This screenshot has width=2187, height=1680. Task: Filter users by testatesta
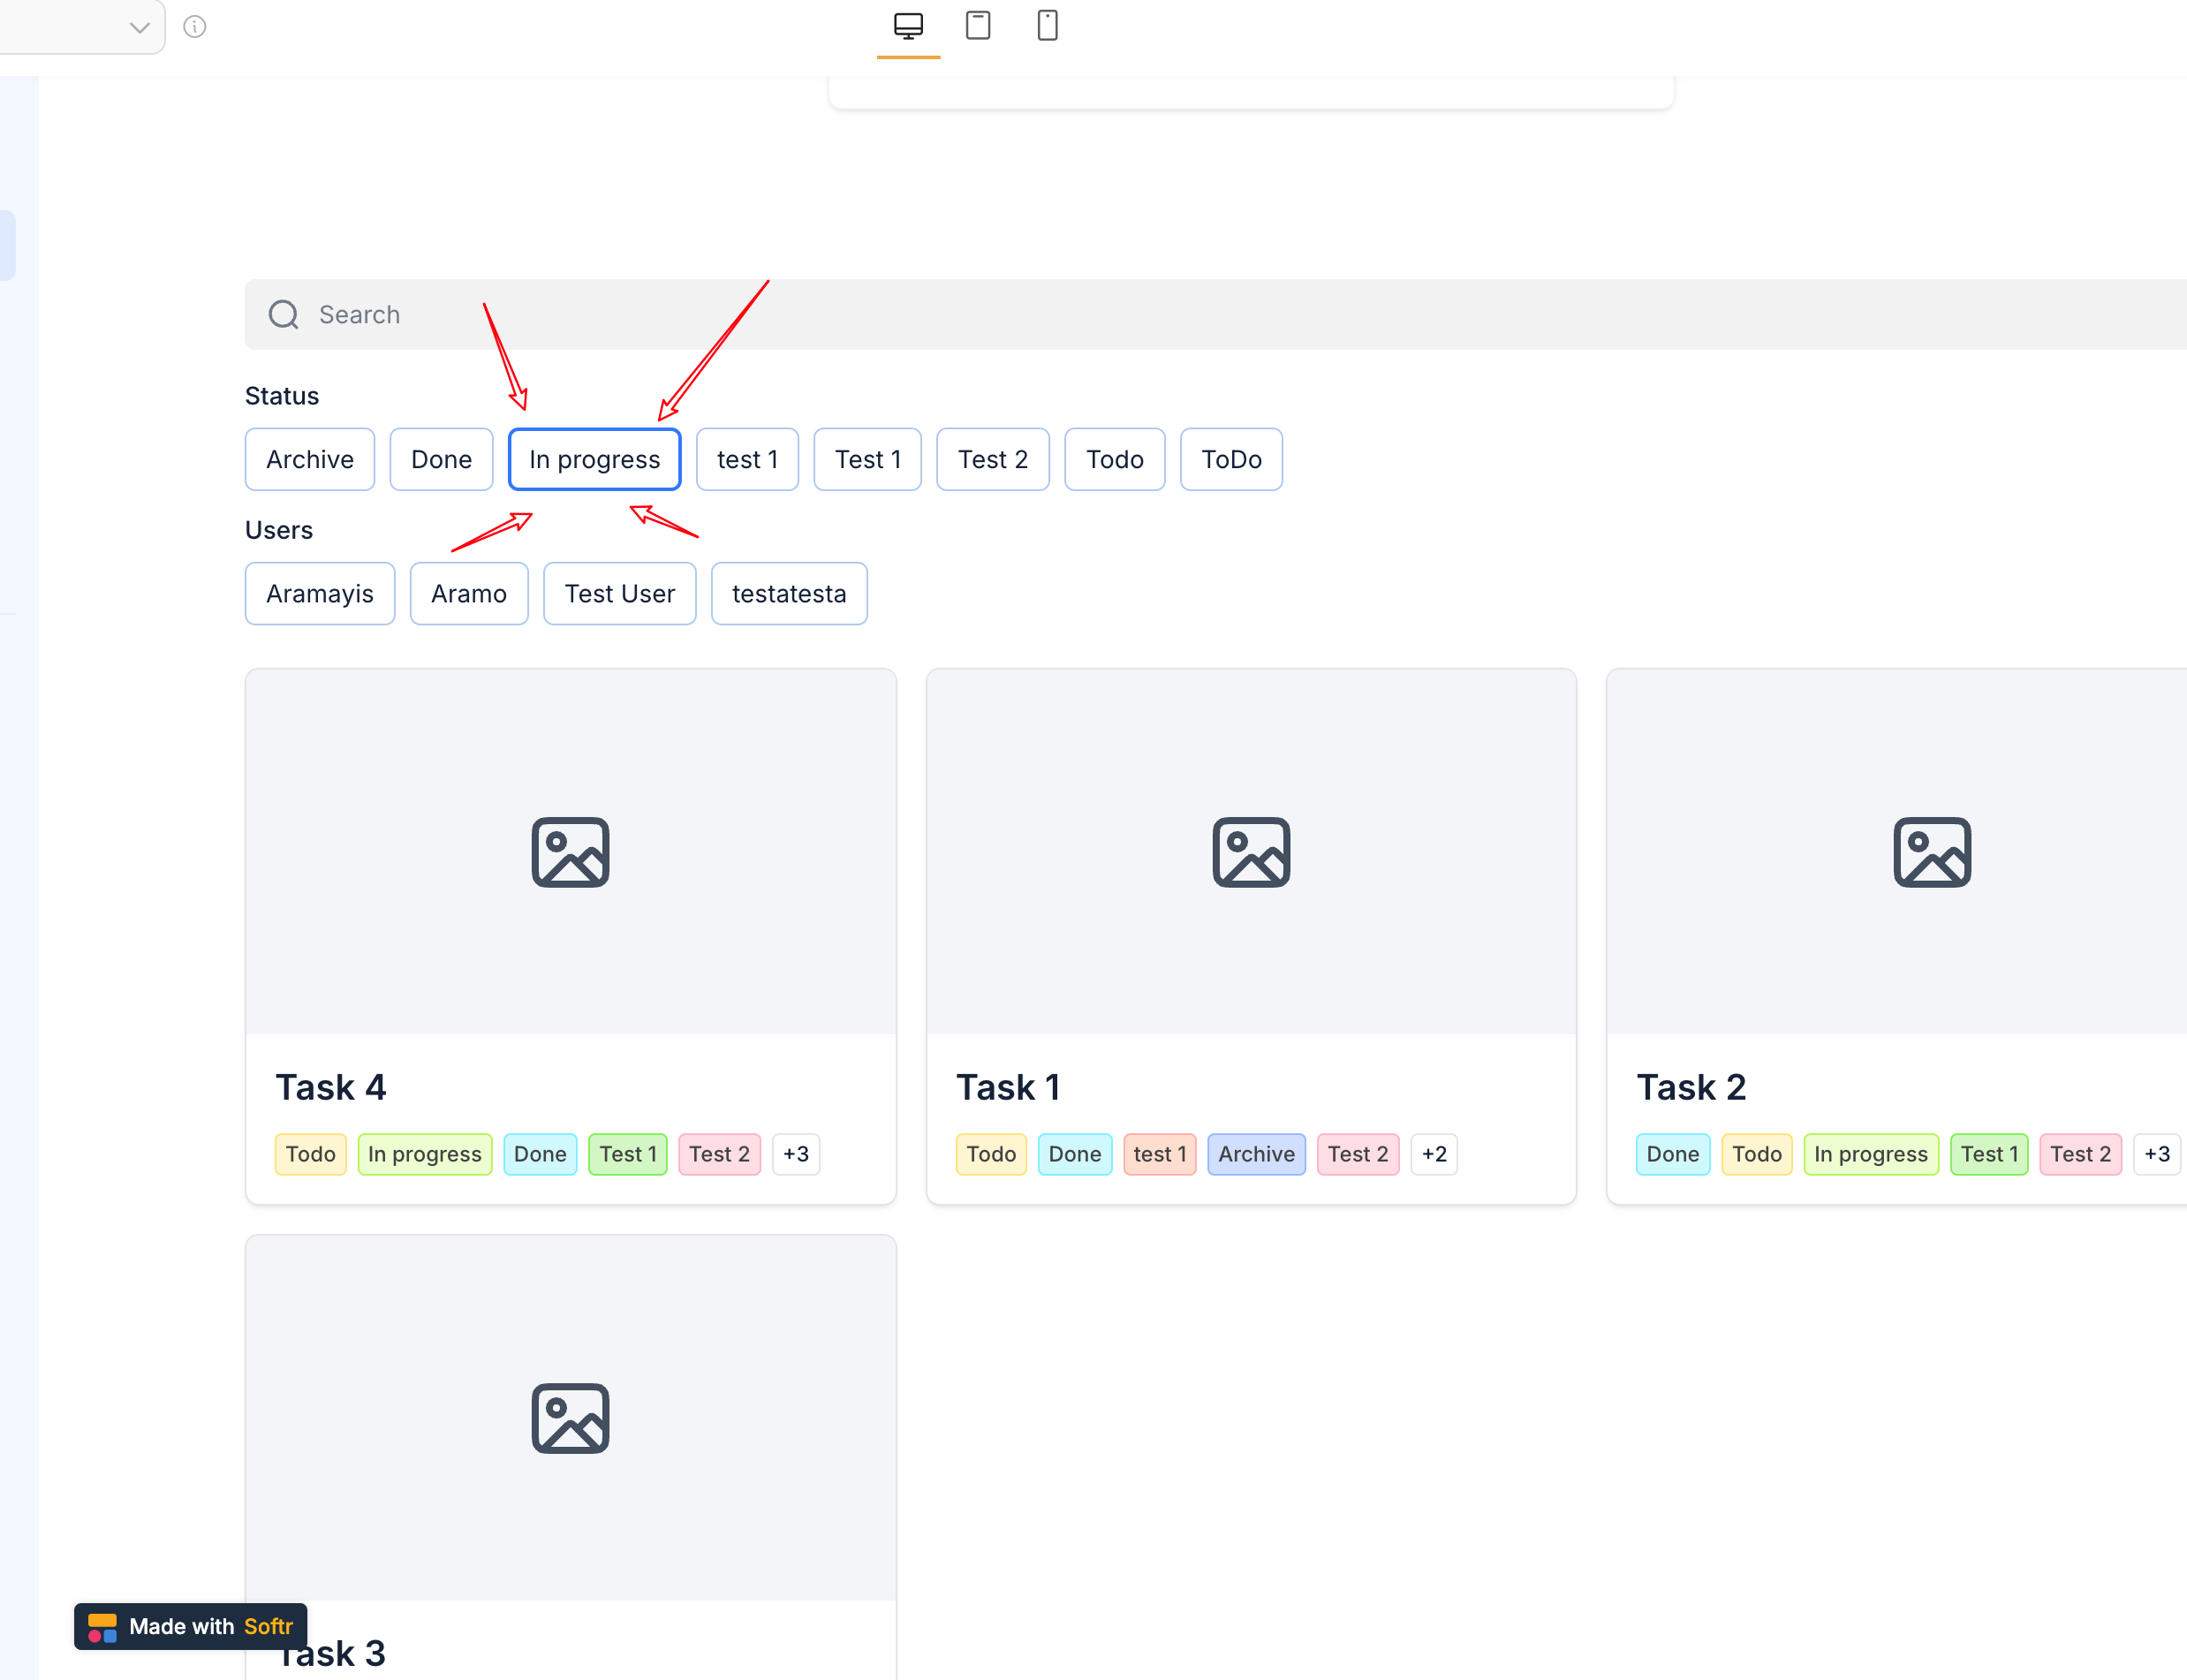tap(789, 594)
